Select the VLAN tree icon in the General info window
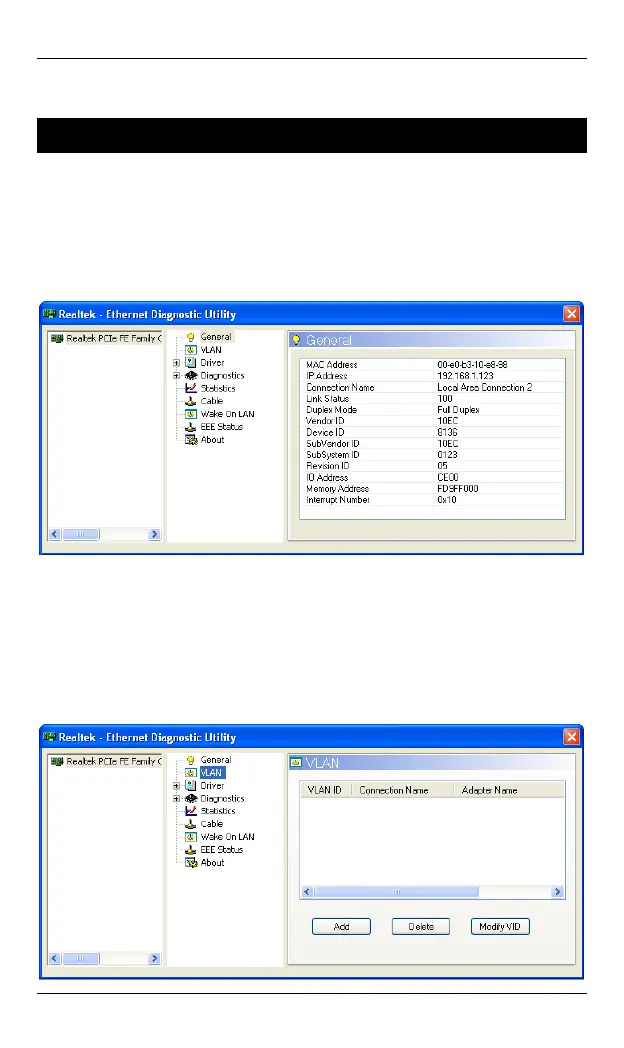This screenshot has height=1048, width=624. [x=191, y=350]
